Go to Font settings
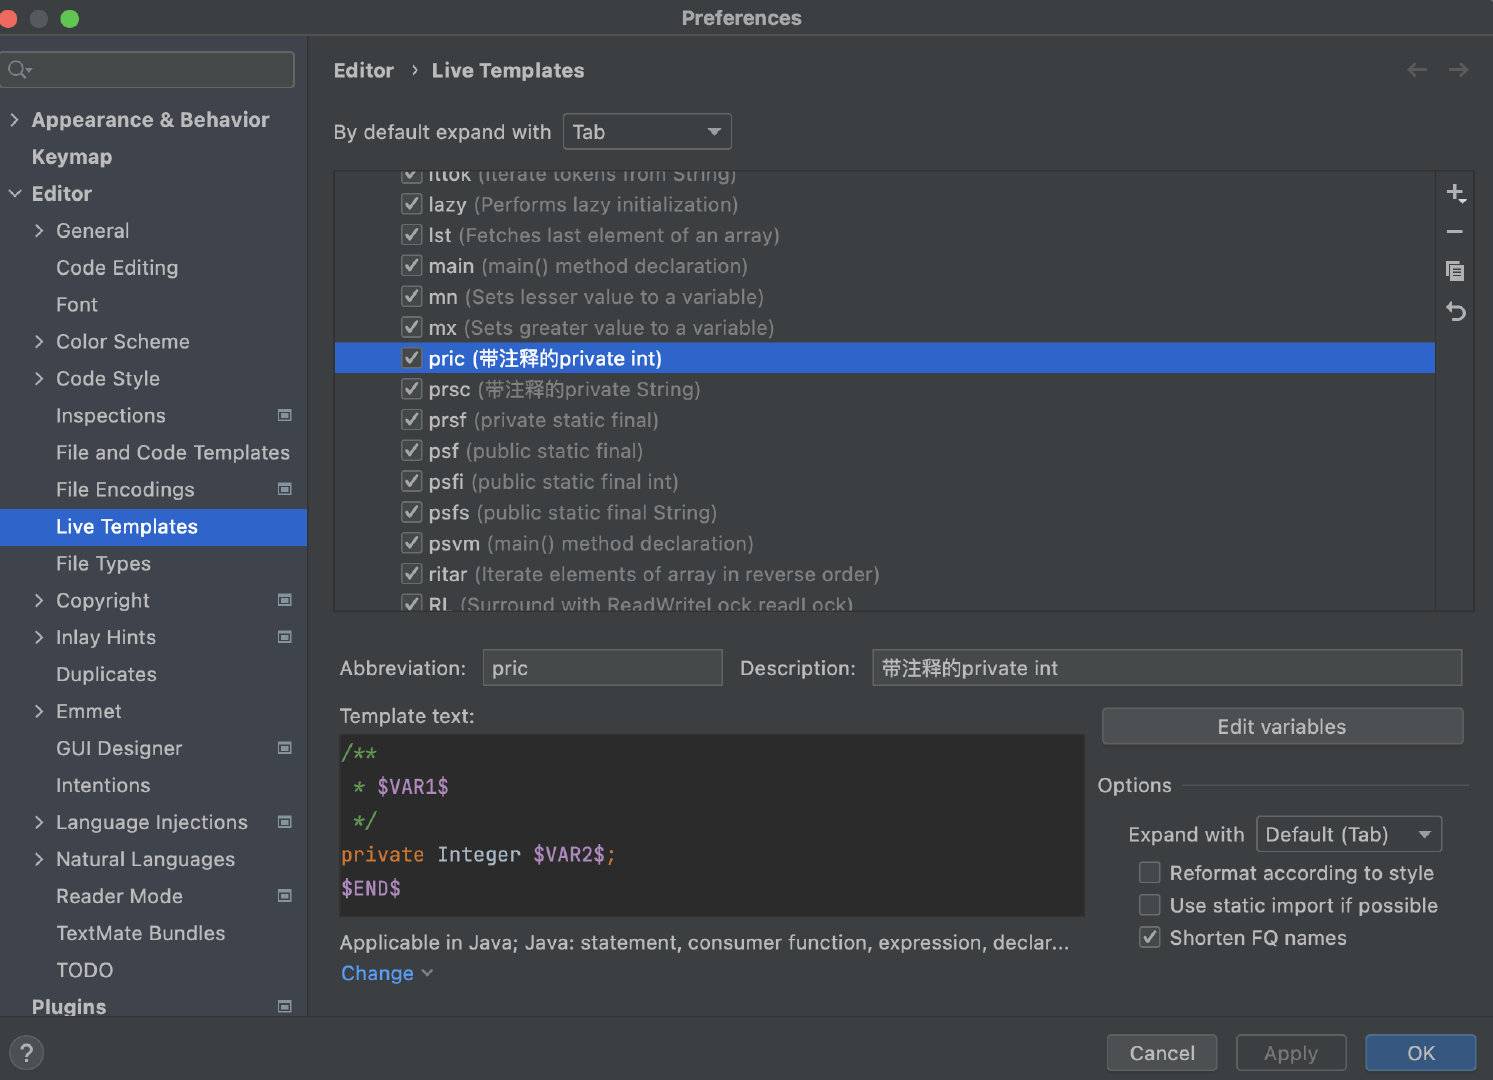1493x1080 pixels. [x=77, y=305]
